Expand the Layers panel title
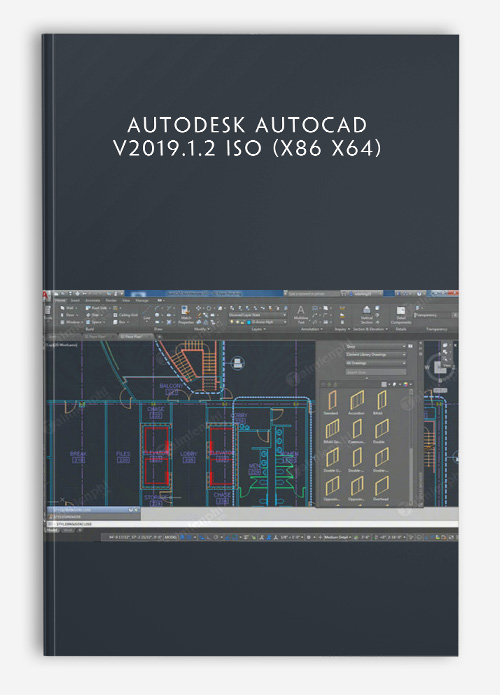The image size is (500, 695). point(259,329)
